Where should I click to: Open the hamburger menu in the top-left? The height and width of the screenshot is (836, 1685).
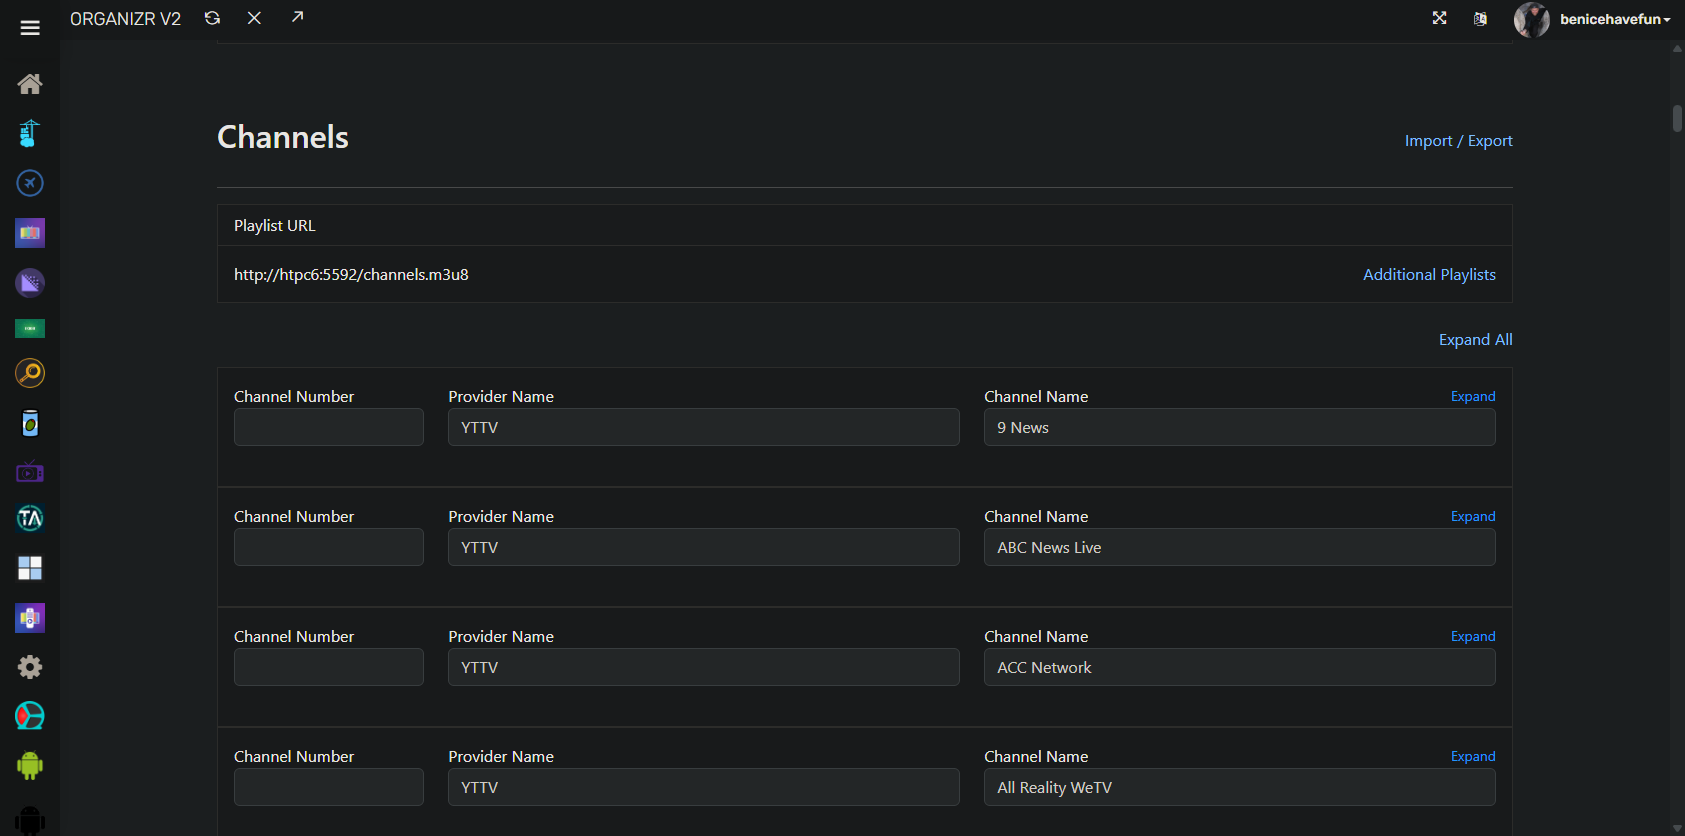(x=30, y=28)
